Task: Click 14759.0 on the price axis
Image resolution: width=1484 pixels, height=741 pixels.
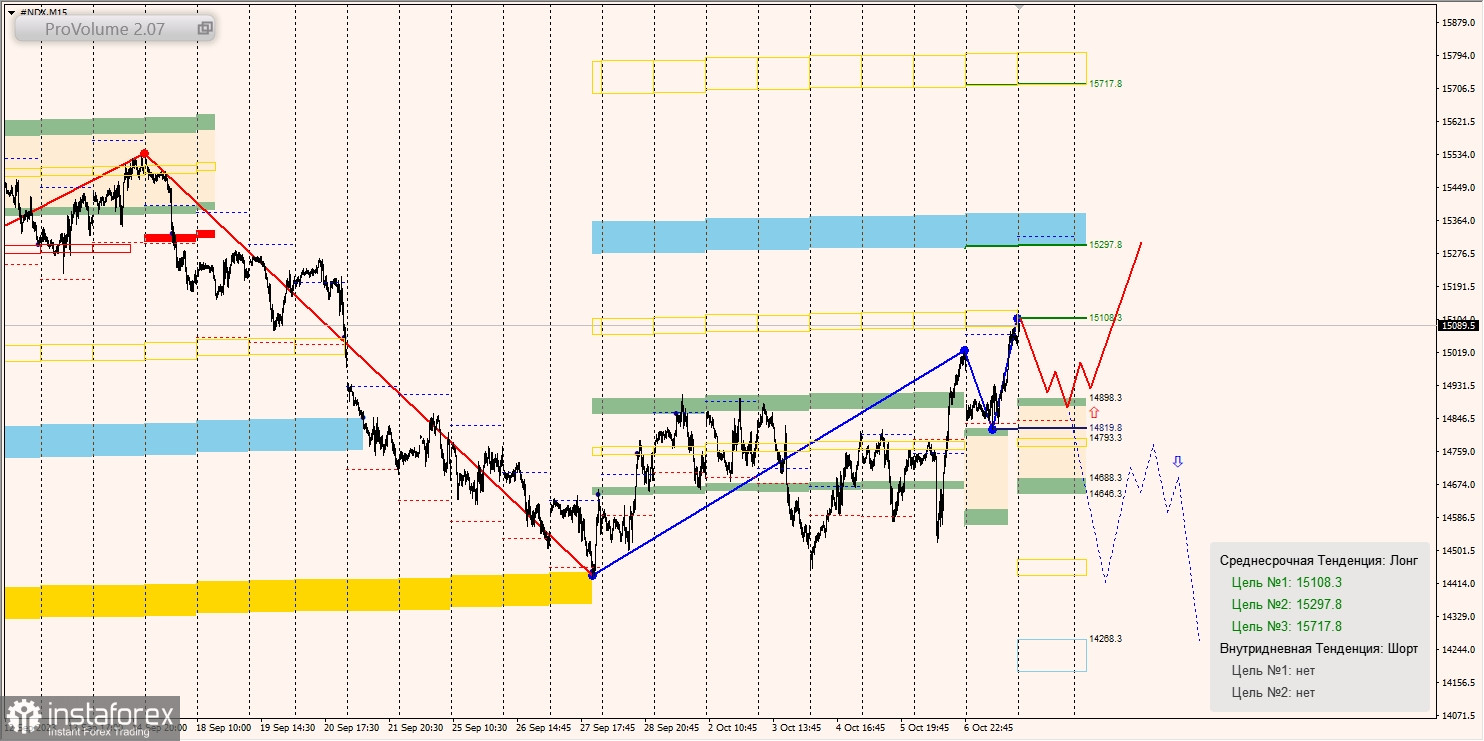Action: pyautogui.click(x=1459, y=451)
